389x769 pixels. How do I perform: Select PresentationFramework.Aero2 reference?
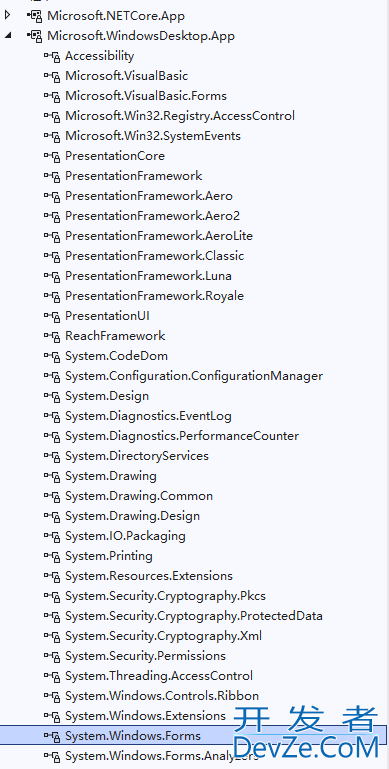point(153,216)
